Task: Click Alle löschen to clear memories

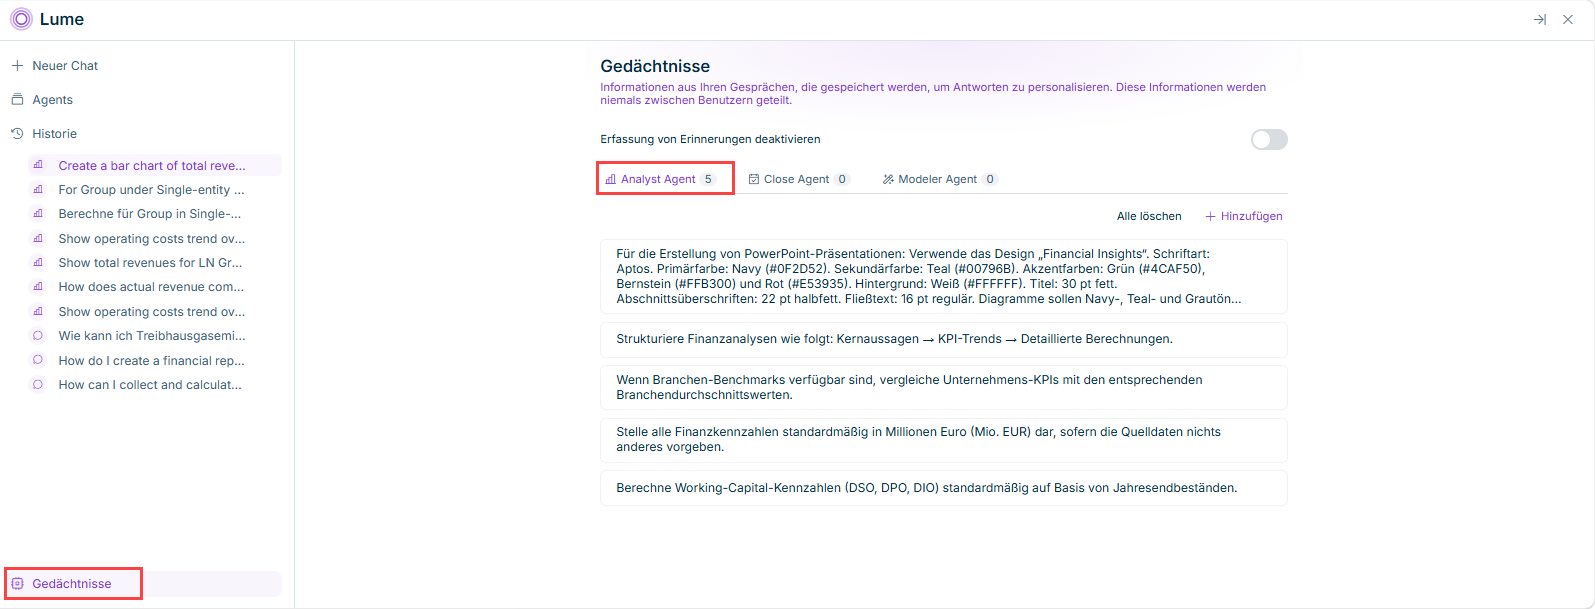Action: tap(1149, 216)
